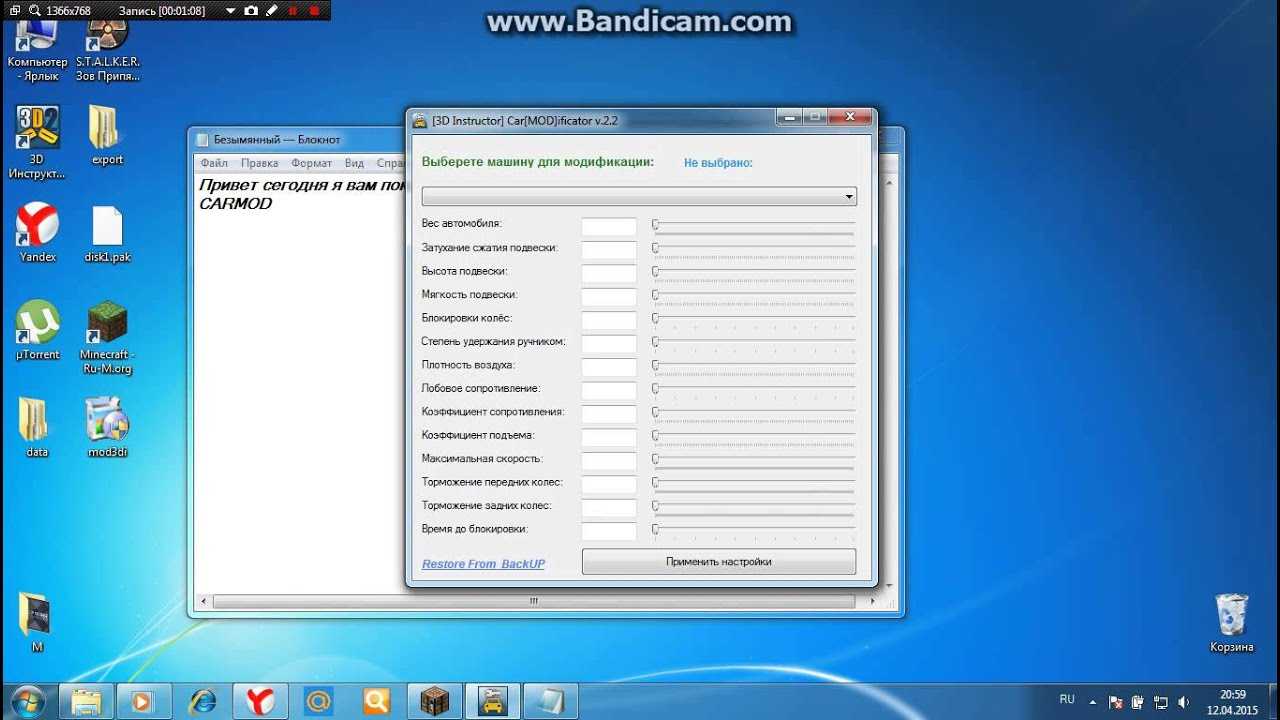This screenshot has width=1280, height=720.
Task: Launch the Minecraft Ru-M.org shortcut
Action: (107, 337)
